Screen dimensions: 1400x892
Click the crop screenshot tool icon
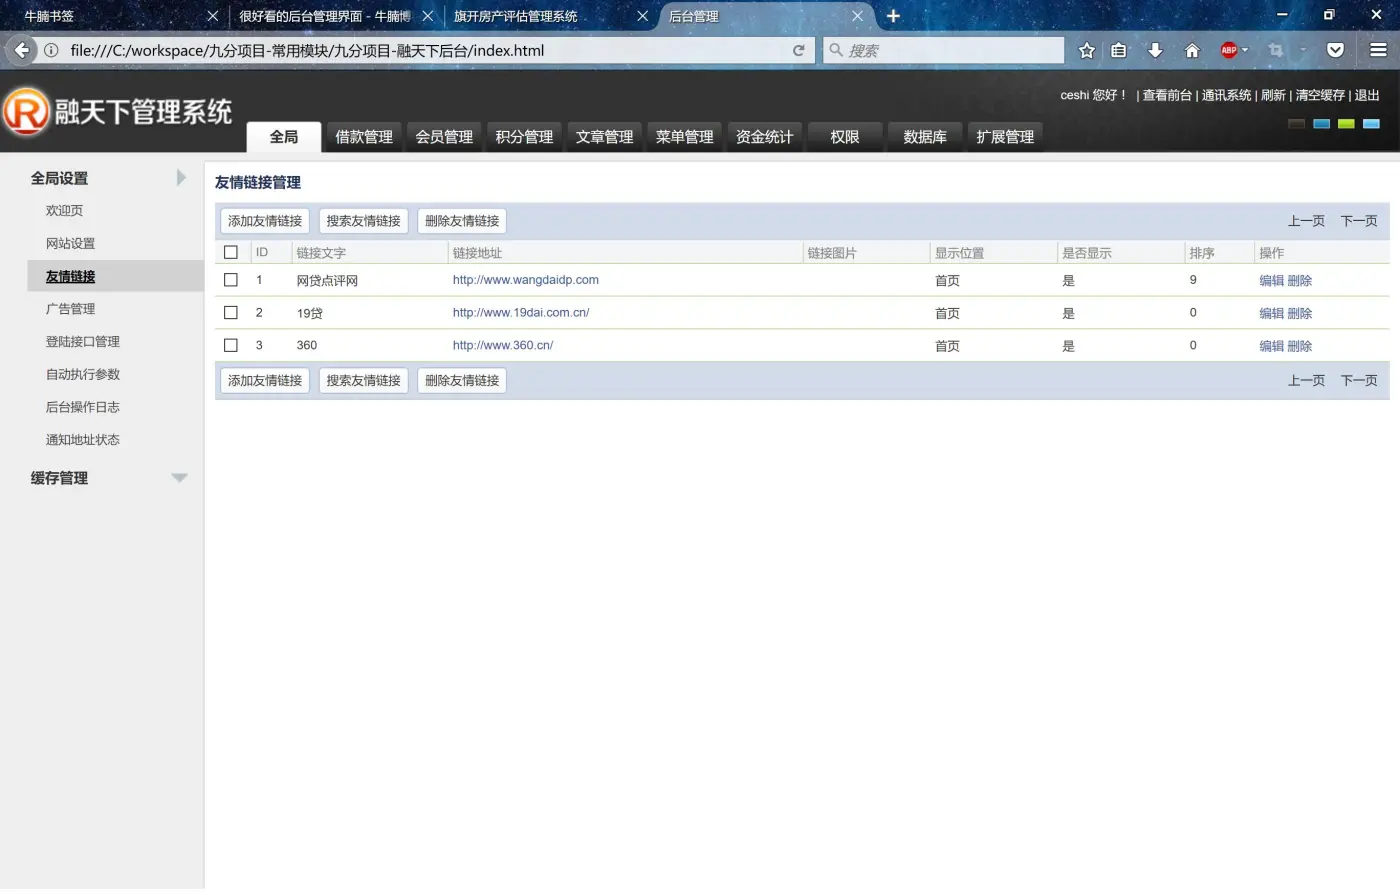click(x=1275, y=50)
